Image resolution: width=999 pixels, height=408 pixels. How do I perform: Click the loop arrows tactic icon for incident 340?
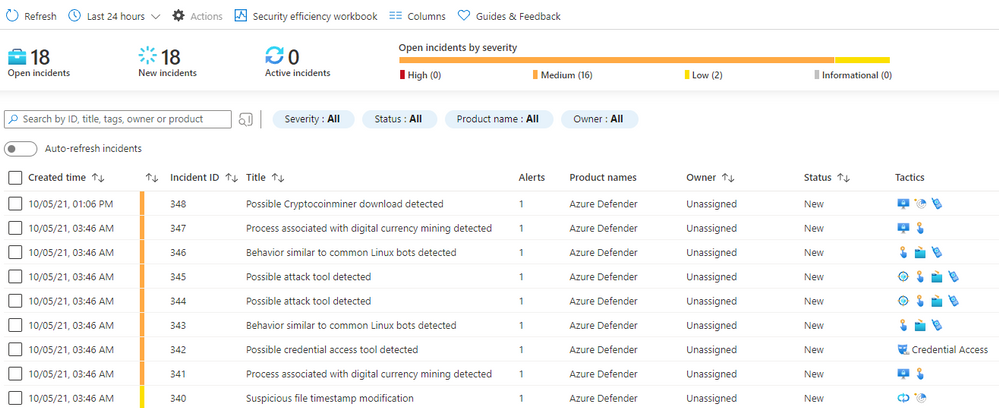point(903,398)
